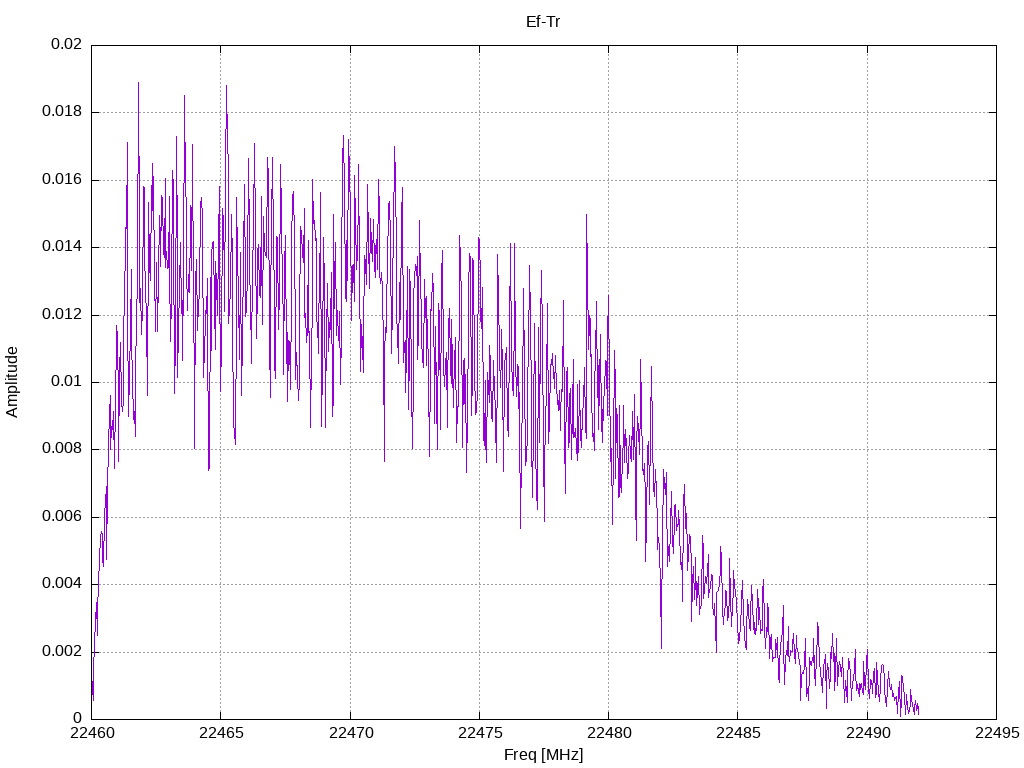Viewport: 1024px width, 768px height.
Task: Click x-axis tick label 22490
Action: pos(867,733)
